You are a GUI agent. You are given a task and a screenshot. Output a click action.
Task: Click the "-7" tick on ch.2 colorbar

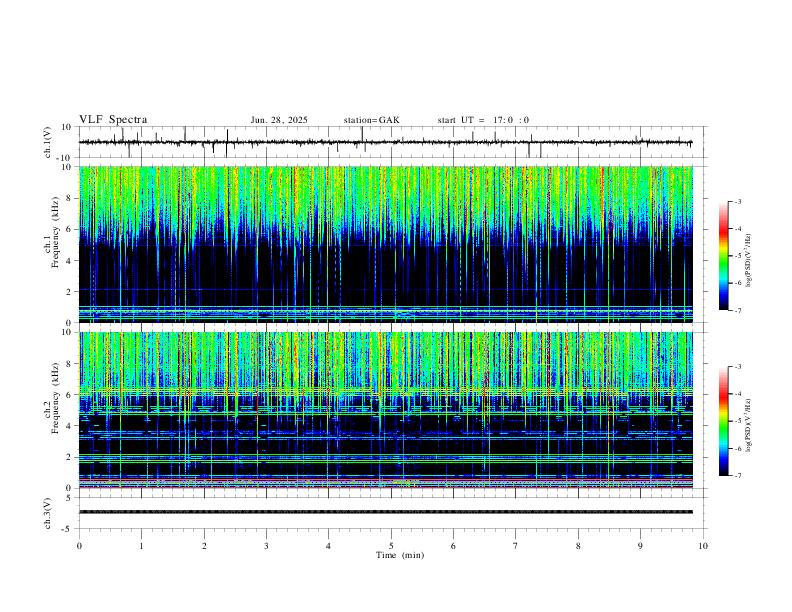click(x=737, y=475)
